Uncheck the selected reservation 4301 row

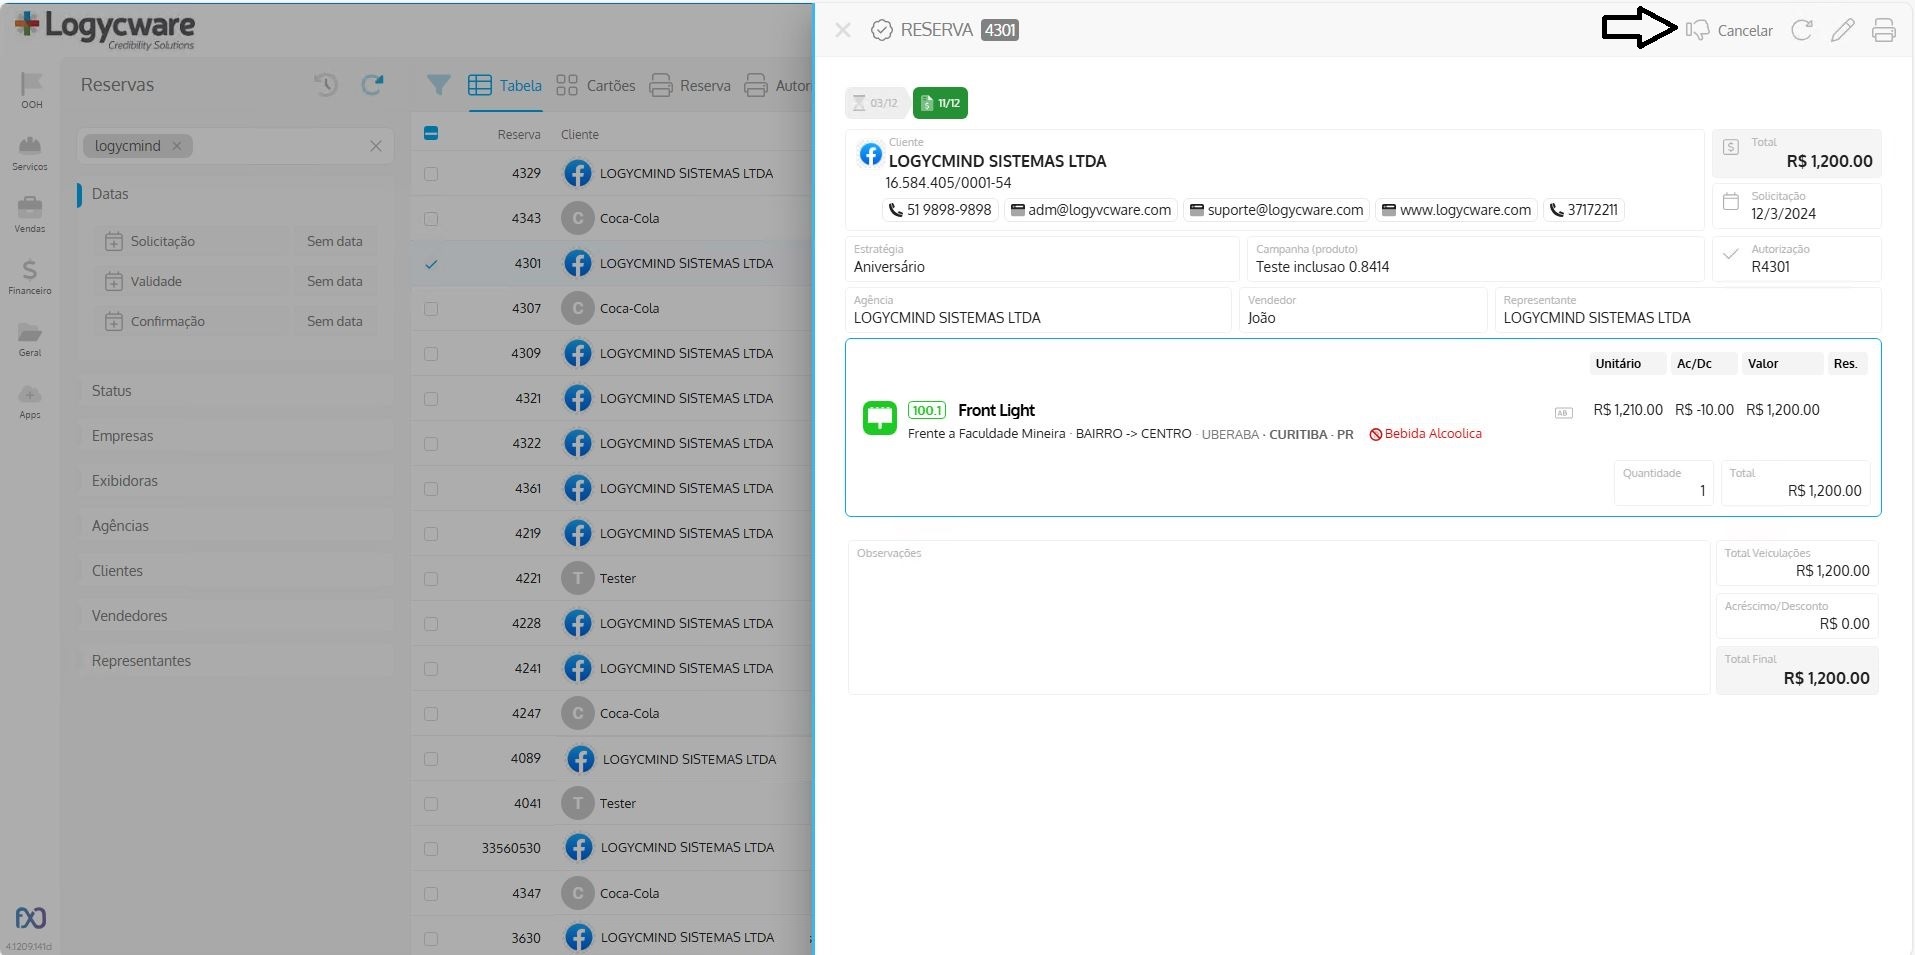click(431, 264)
